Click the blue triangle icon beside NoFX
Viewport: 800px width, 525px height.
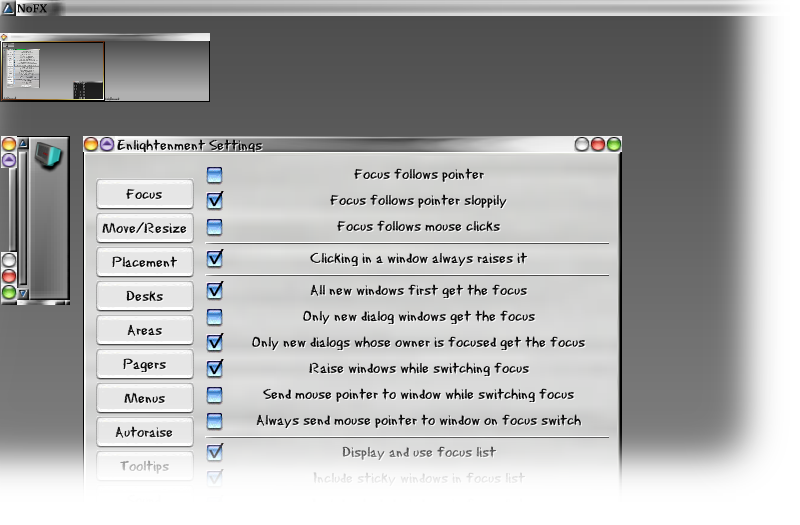[x=8, y=8]
